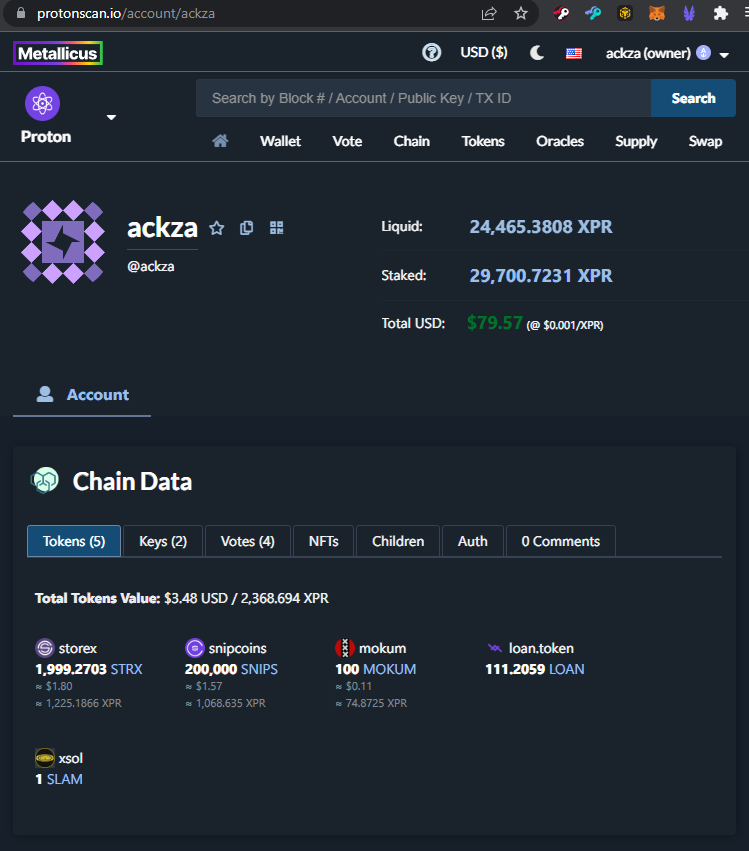The image size is (749, 851).
Task: Click the loan.token icon
Action: click(495, 648)
